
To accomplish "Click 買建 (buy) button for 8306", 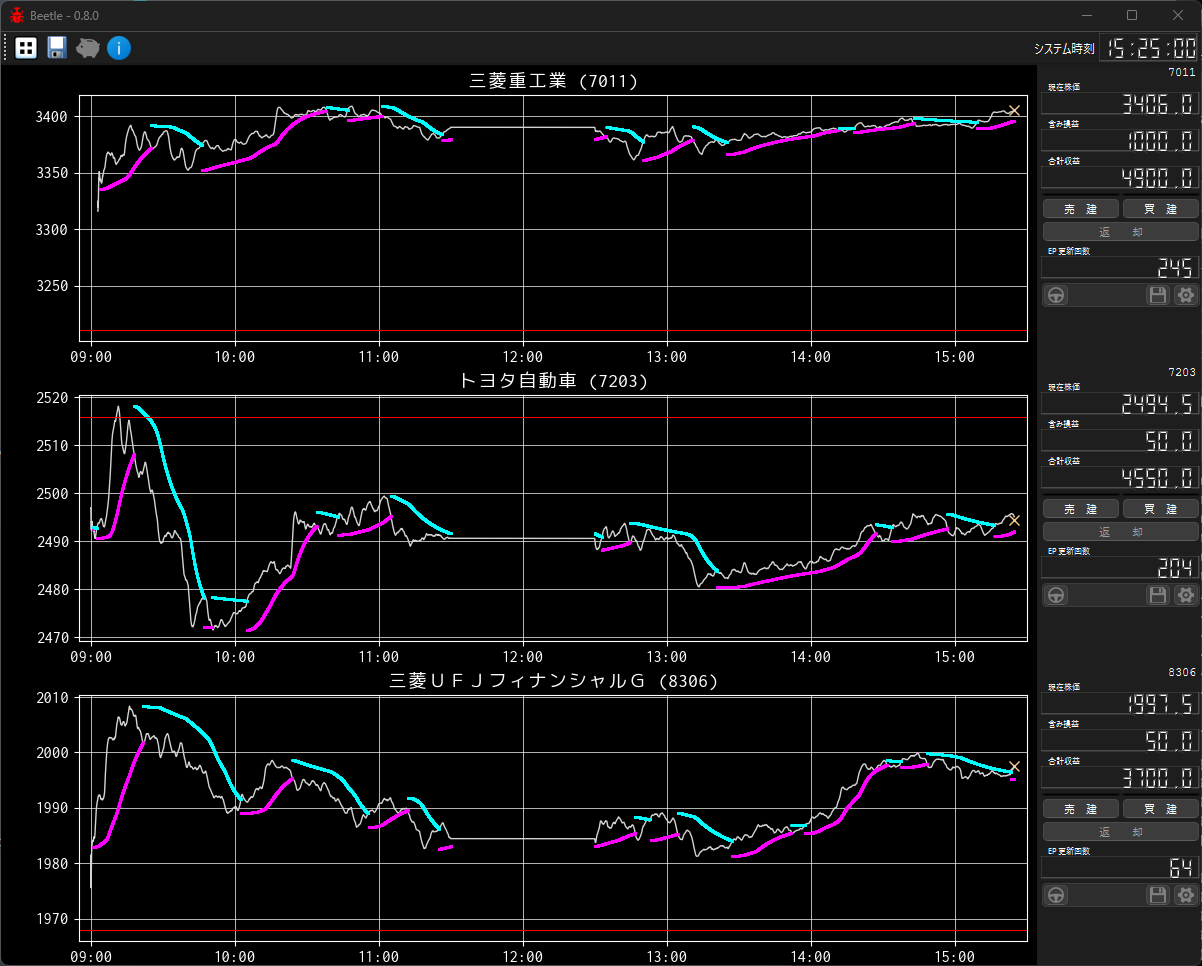I will click(1160, 809).
